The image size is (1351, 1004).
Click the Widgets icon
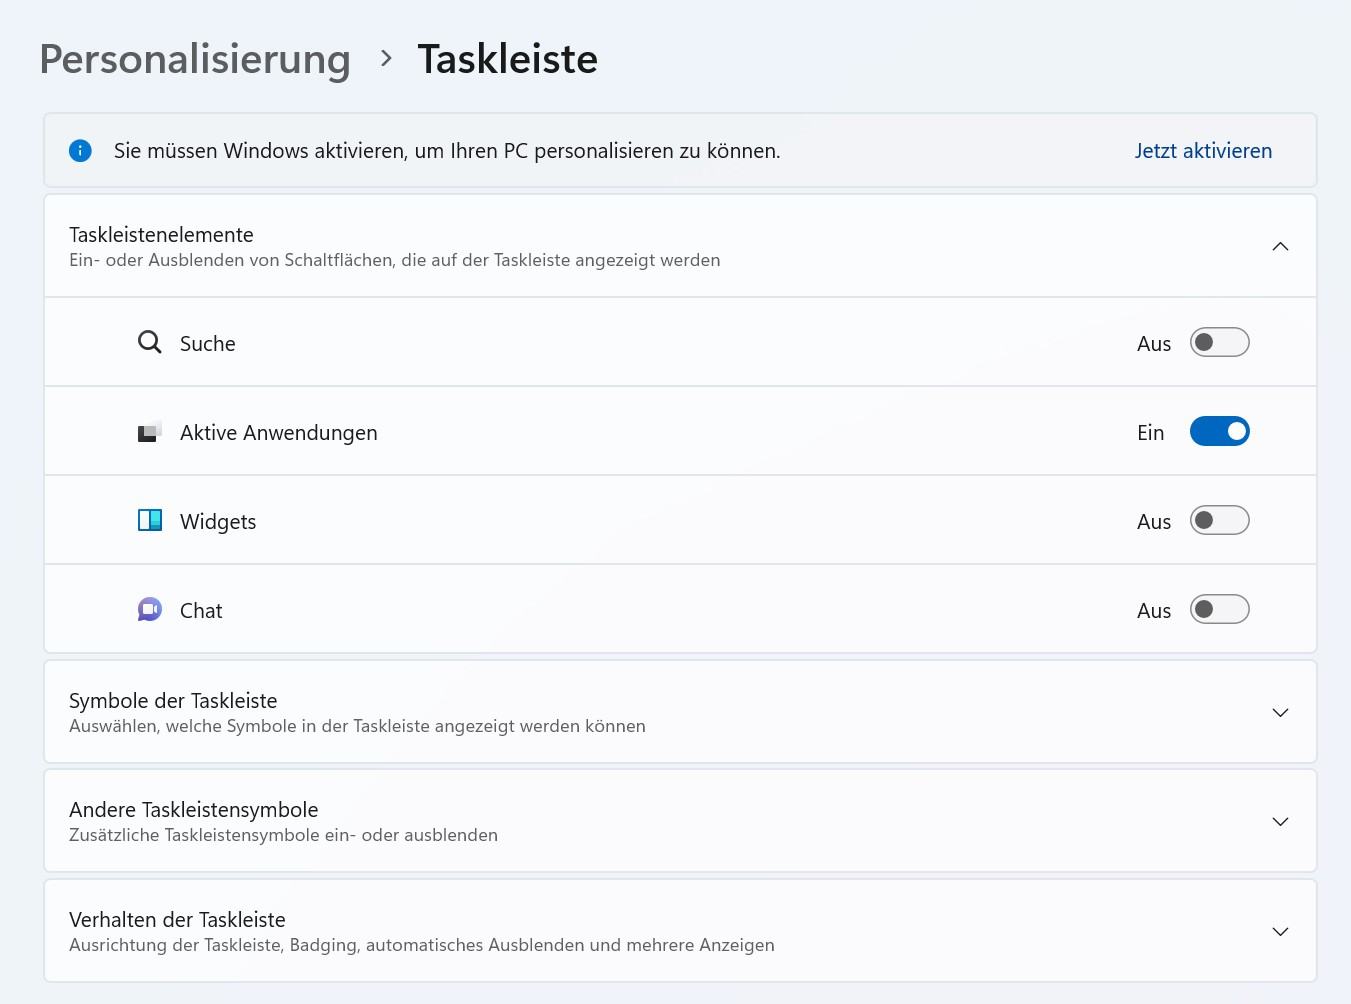click(x=149, y=521)
